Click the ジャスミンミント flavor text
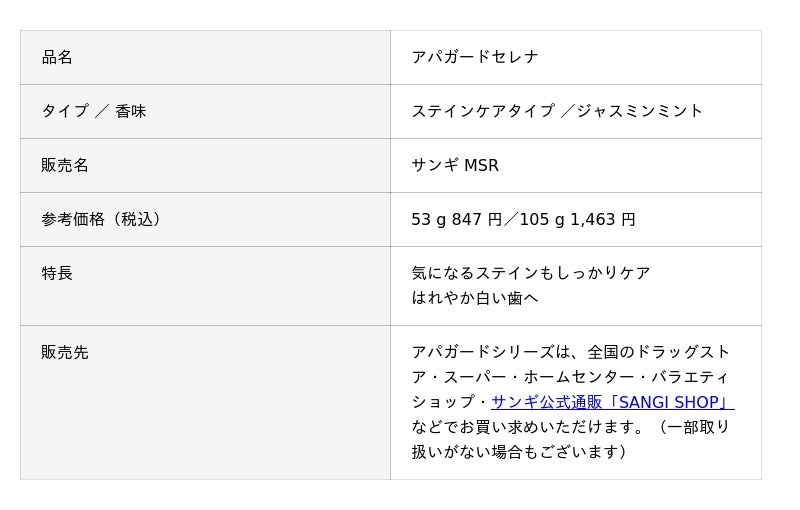Screen dimensions: 800x510 tap(640, 111)
